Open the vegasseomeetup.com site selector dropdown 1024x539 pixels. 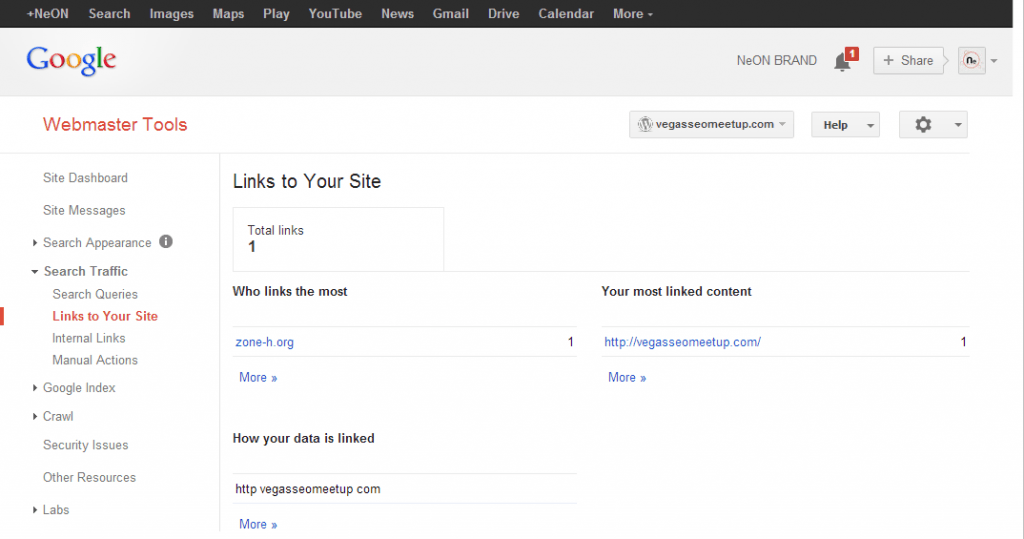click(711, 124)
